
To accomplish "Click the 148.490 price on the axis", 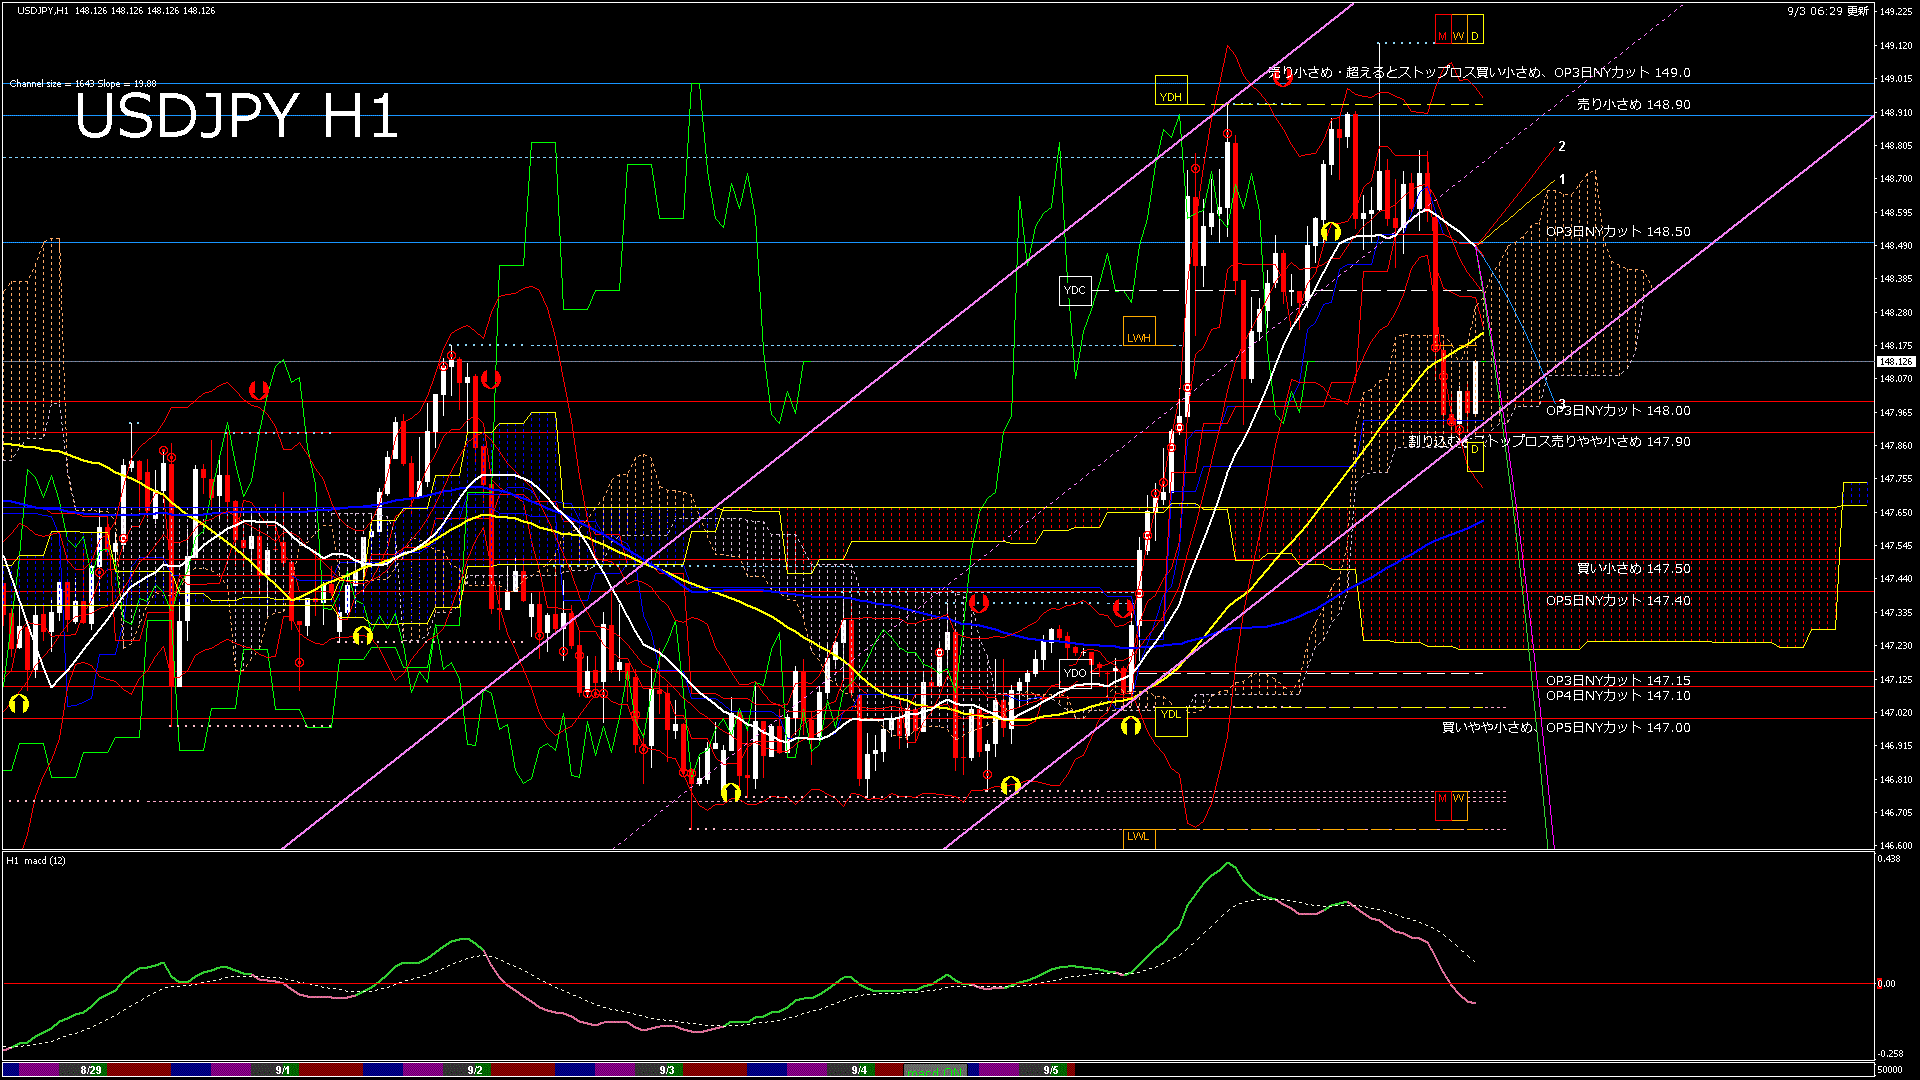I will pos(1896,245).
